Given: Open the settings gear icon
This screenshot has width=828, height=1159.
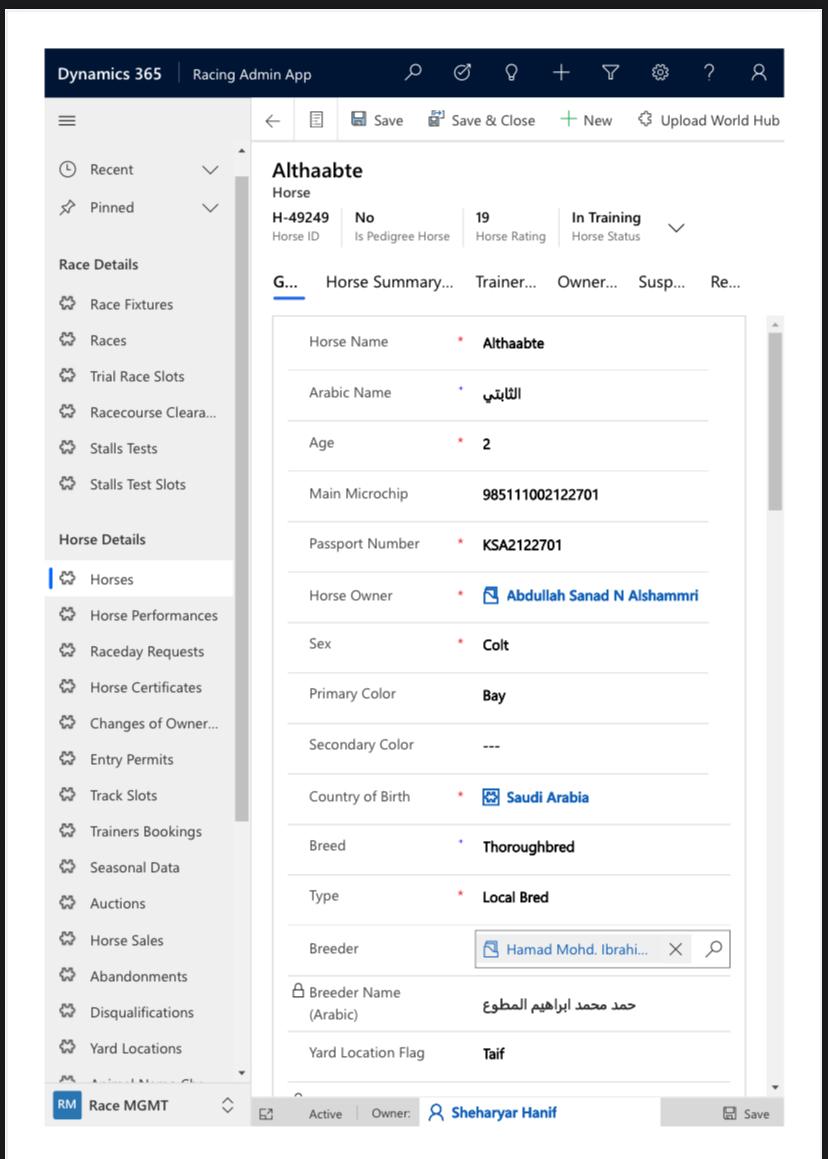Looking at the screenshot, I should click(660, 73).
